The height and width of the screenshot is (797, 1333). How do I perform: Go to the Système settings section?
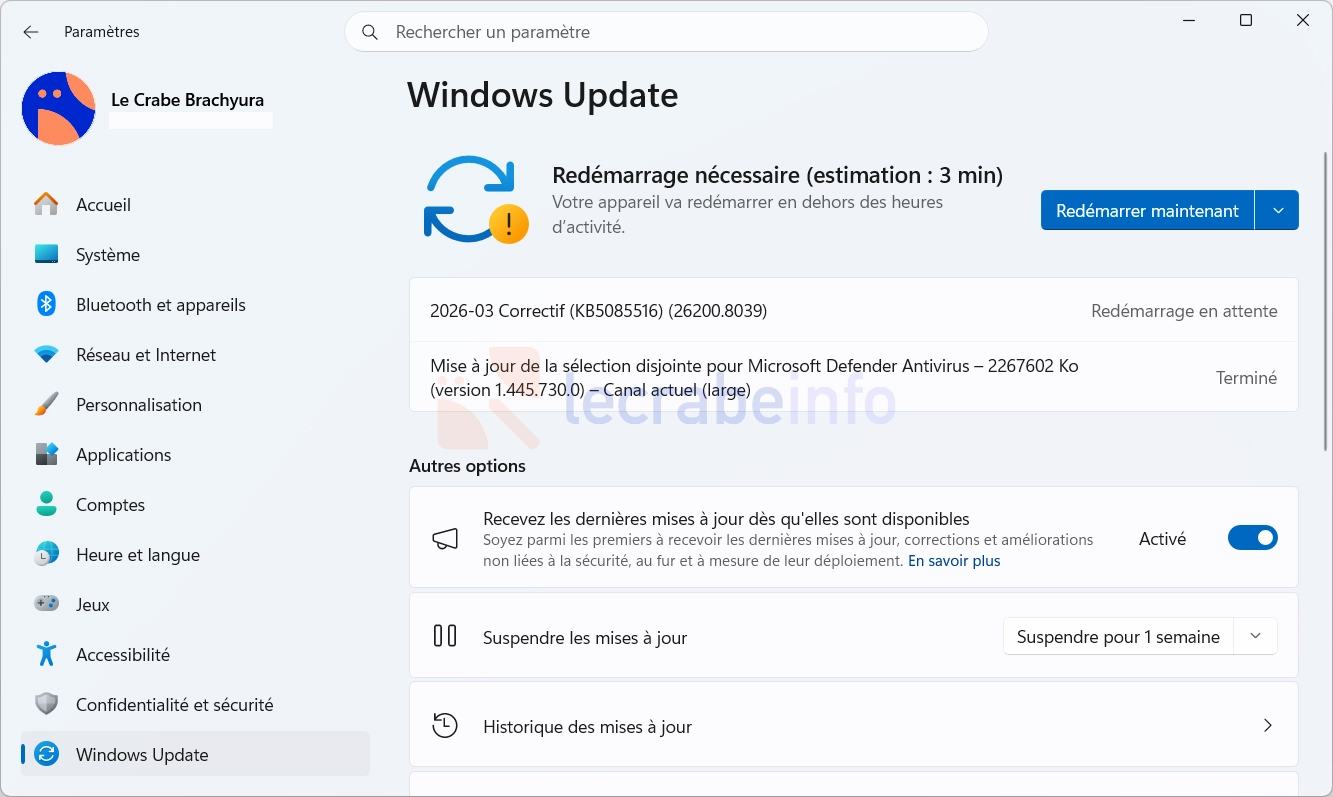[108, 255]
